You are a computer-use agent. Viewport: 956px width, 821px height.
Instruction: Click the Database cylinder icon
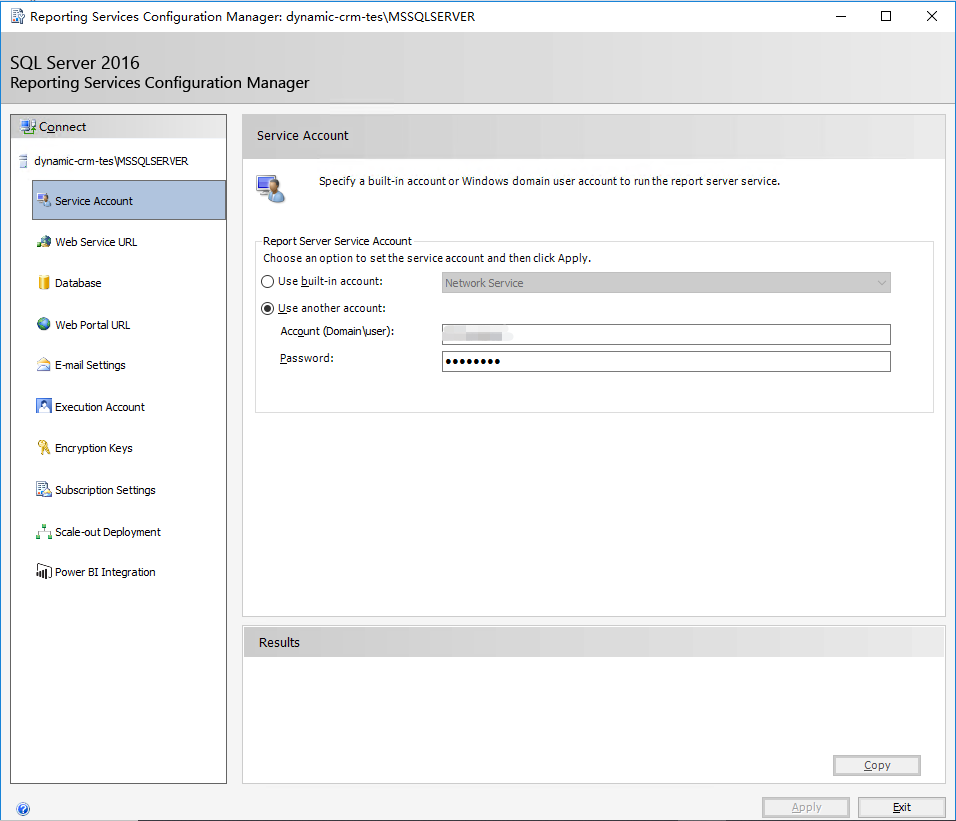tap(44, 282)
